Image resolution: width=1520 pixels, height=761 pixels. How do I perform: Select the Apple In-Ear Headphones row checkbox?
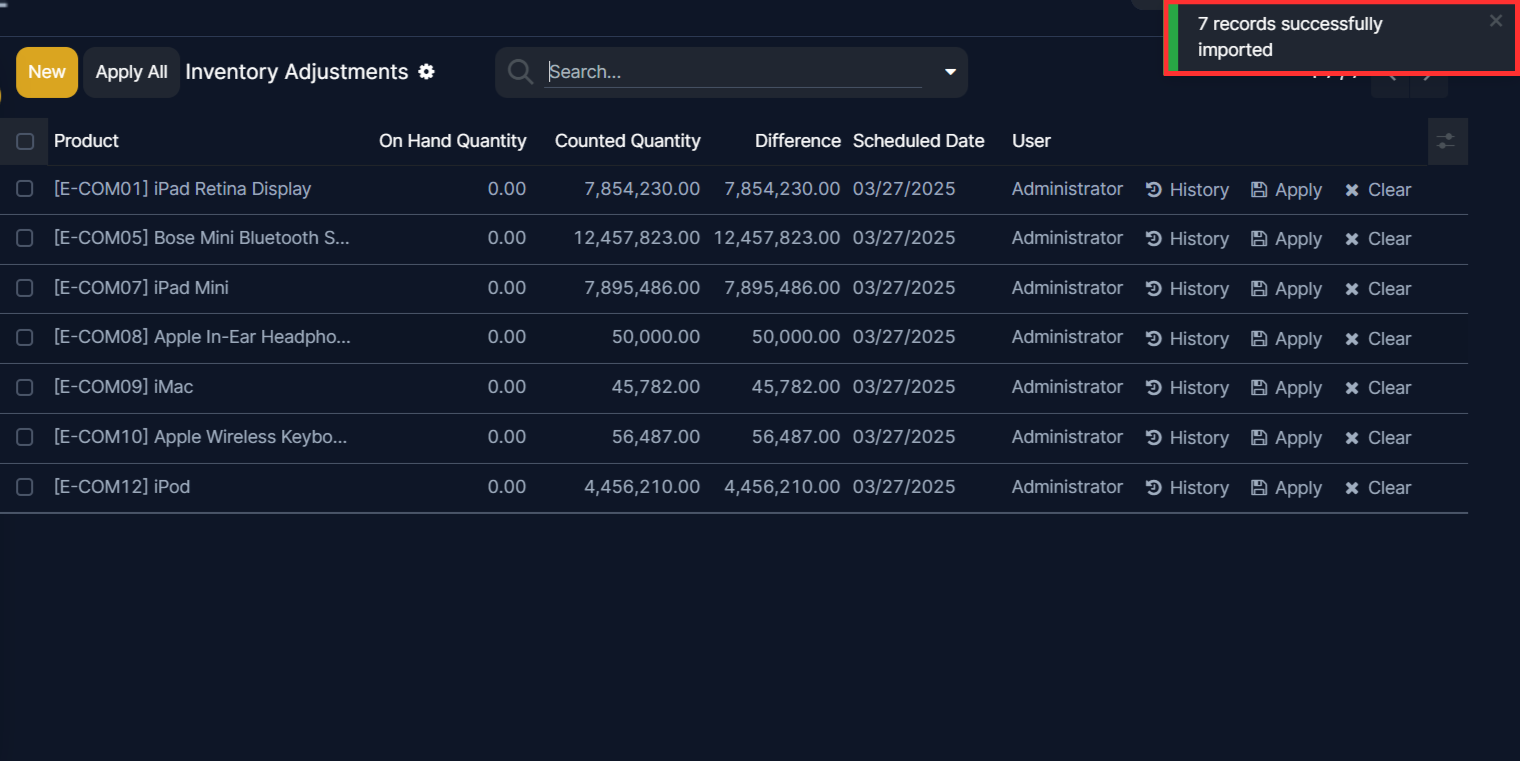coord(25,337)
